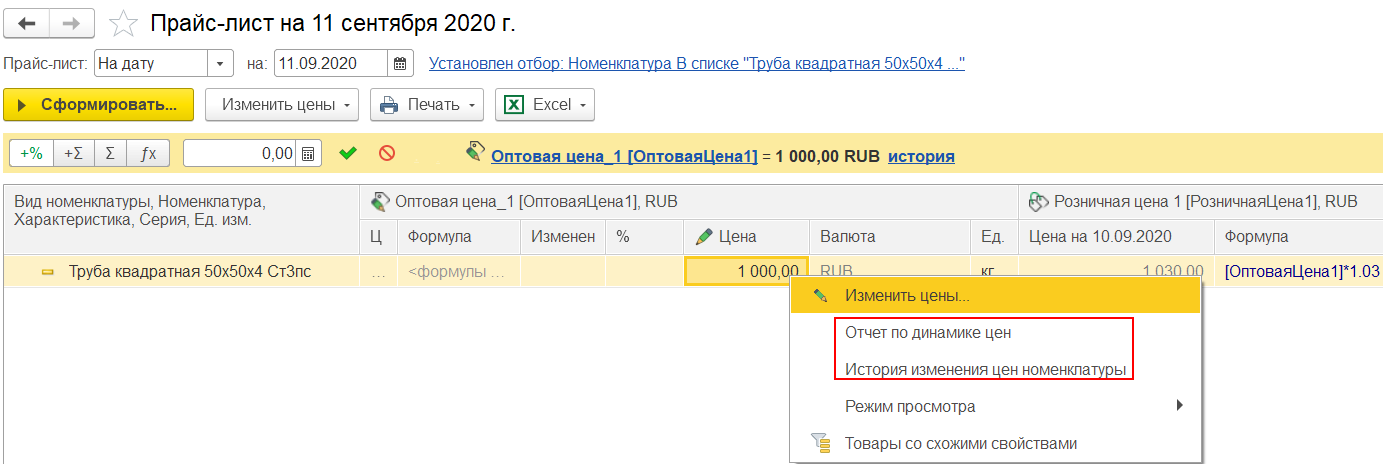Add page to favorites with star icon
Image resolution: width=1383 pixels, height=464 pixels.
[x=122, y=22]
